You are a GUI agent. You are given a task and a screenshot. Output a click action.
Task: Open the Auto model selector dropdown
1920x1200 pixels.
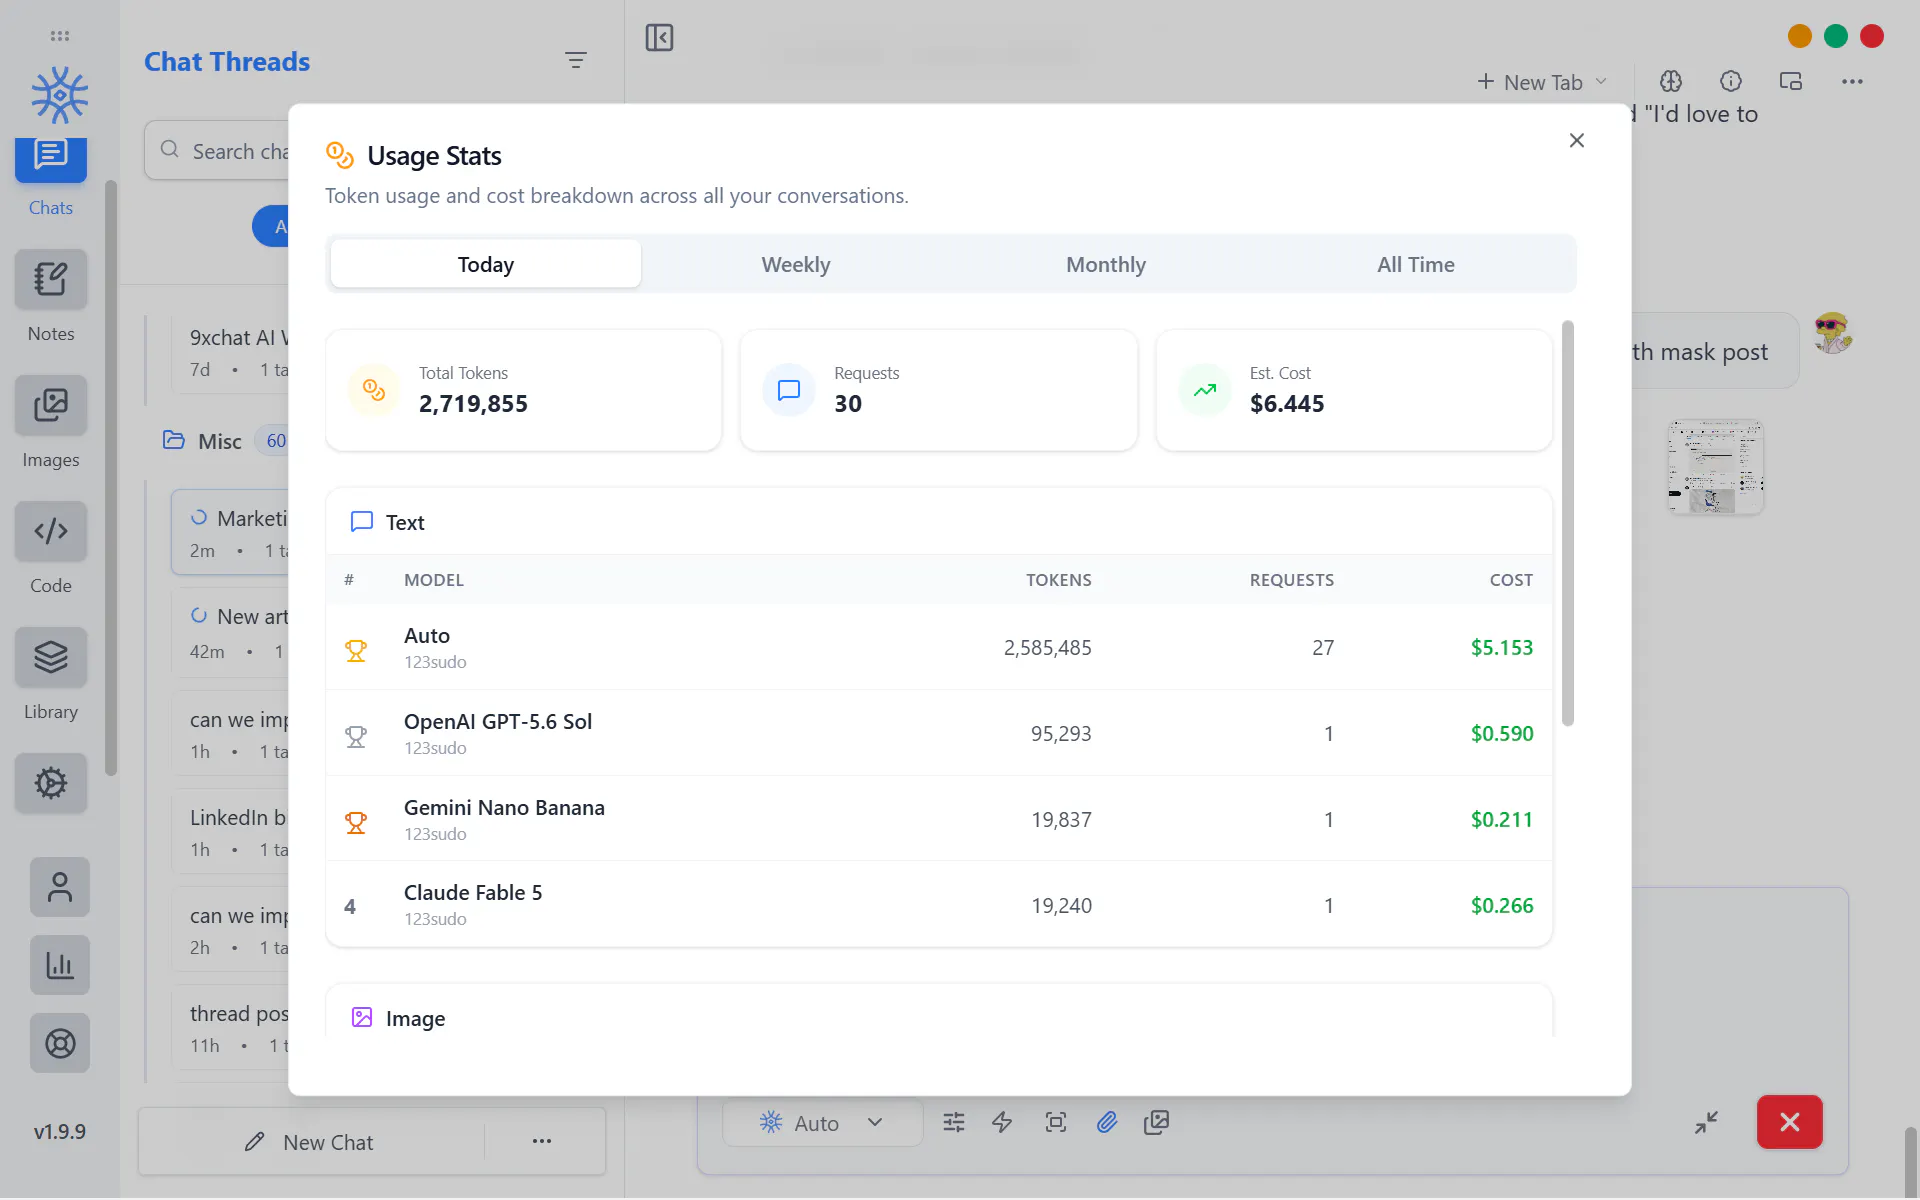[x=821, y=1122]
